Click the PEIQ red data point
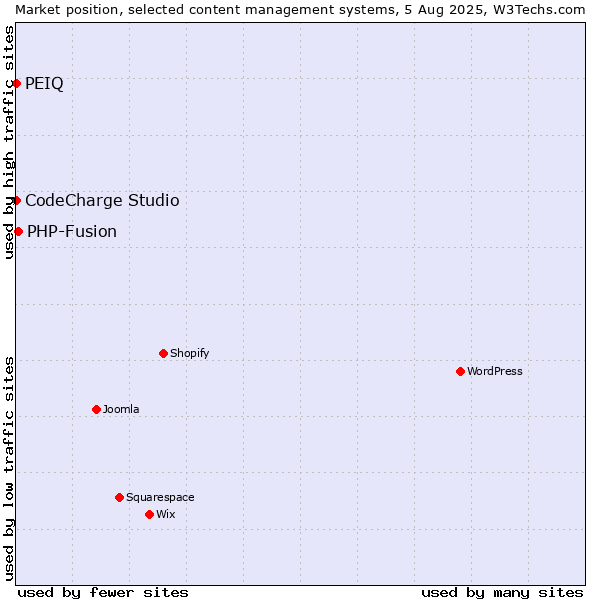Screen dimensions: 600x600 tap(16, 83)
